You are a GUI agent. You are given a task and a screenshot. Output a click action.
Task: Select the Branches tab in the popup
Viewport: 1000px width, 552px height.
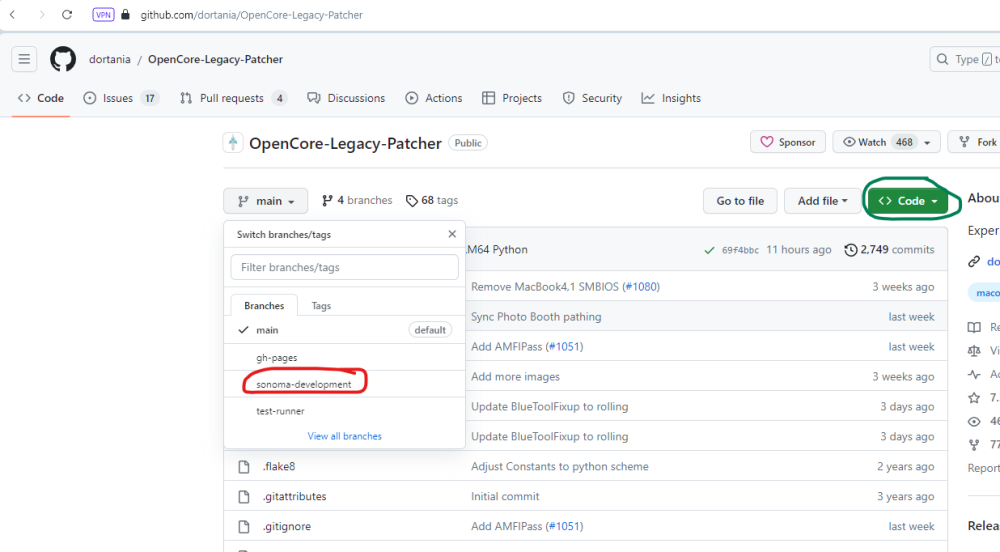264,305
